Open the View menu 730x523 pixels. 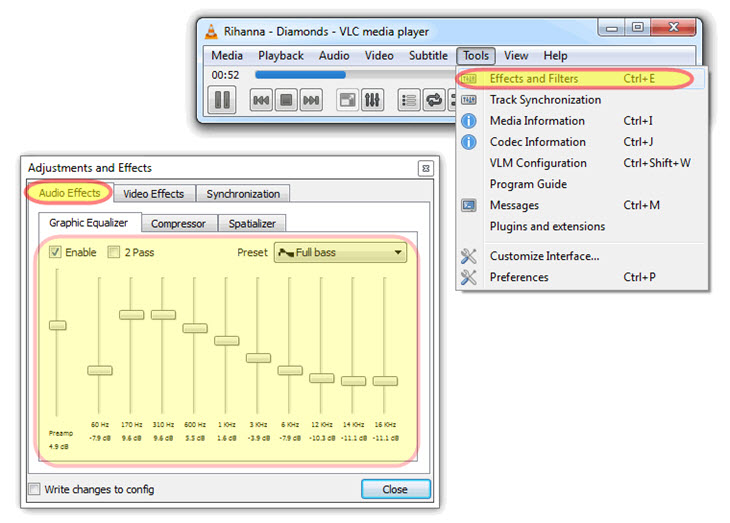[516, 55]
